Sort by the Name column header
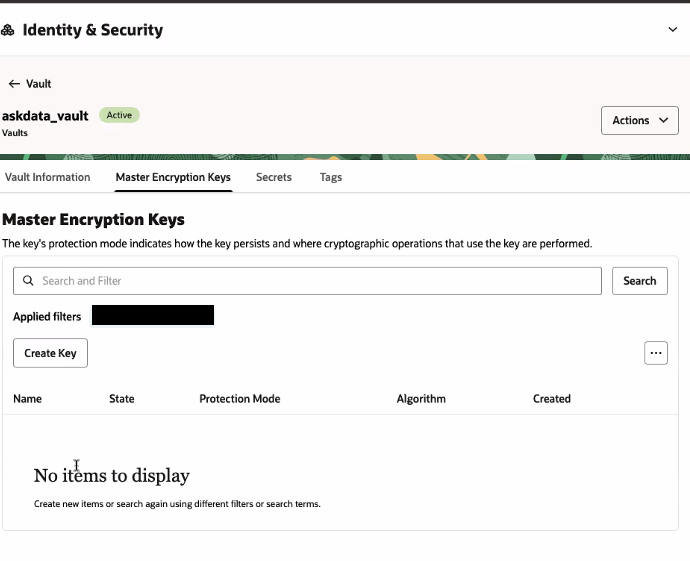The image size is (690, 561). pyautogui.click(x=27, y=399)
